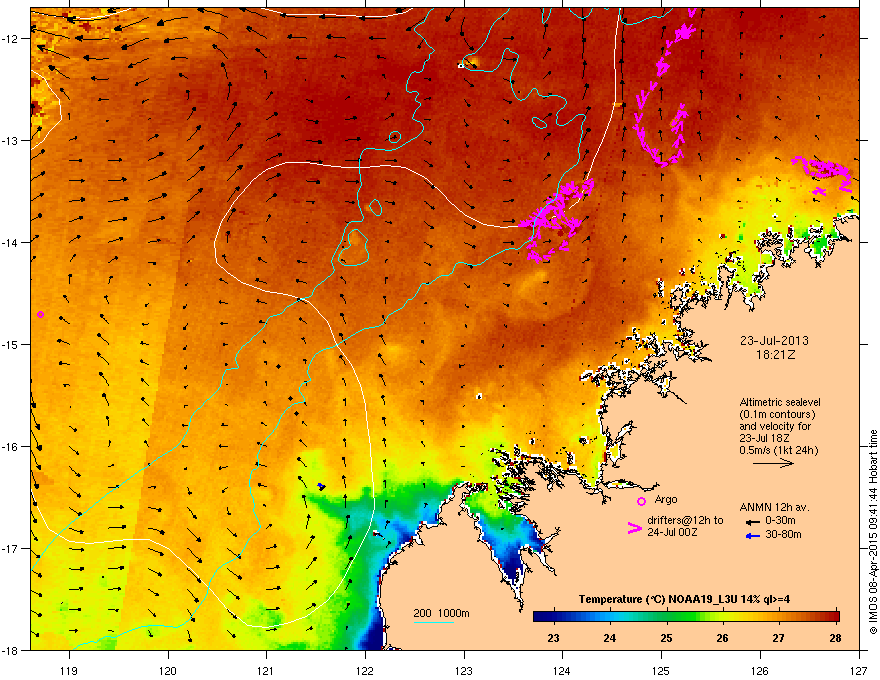Click the blue ANMN current arrow near 121.5E
This screenshot has width=880, height=680.
tap(321, 486)
